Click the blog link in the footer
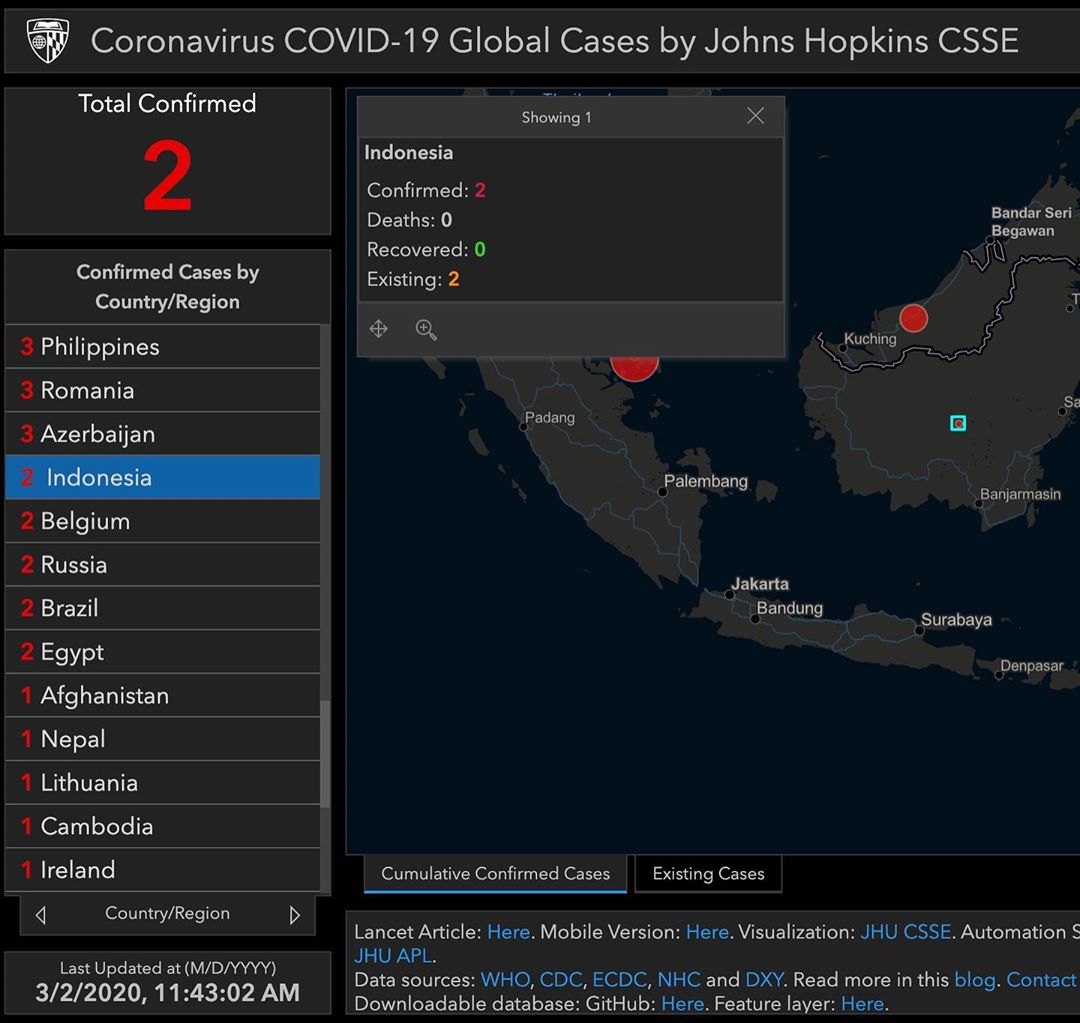1080x1023 pixels. click(x=976, y=979)
